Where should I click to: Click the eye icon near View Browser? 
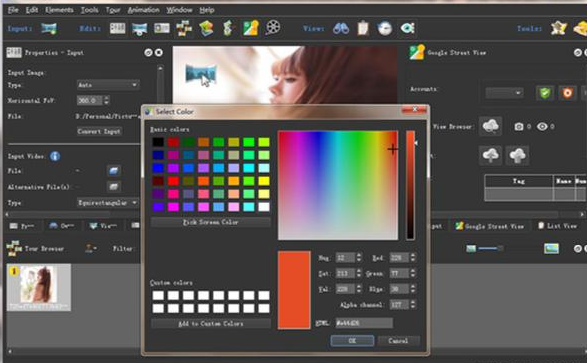(542, 126)
